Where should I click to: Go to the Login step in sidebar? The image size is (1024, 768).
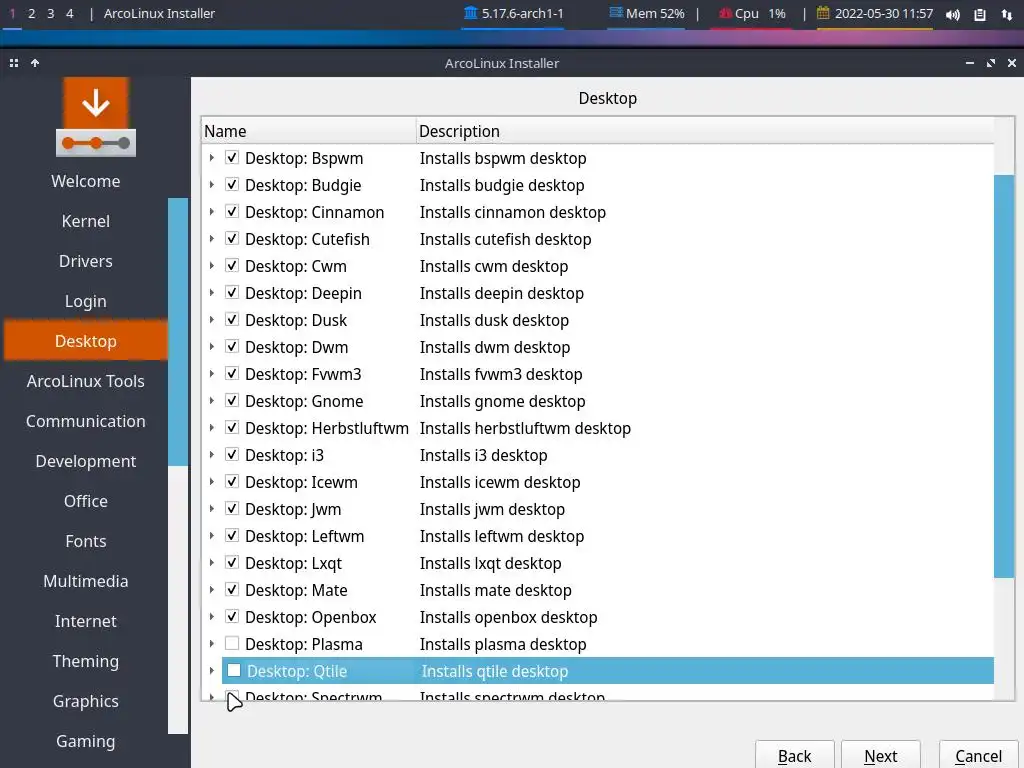[86, 301]
